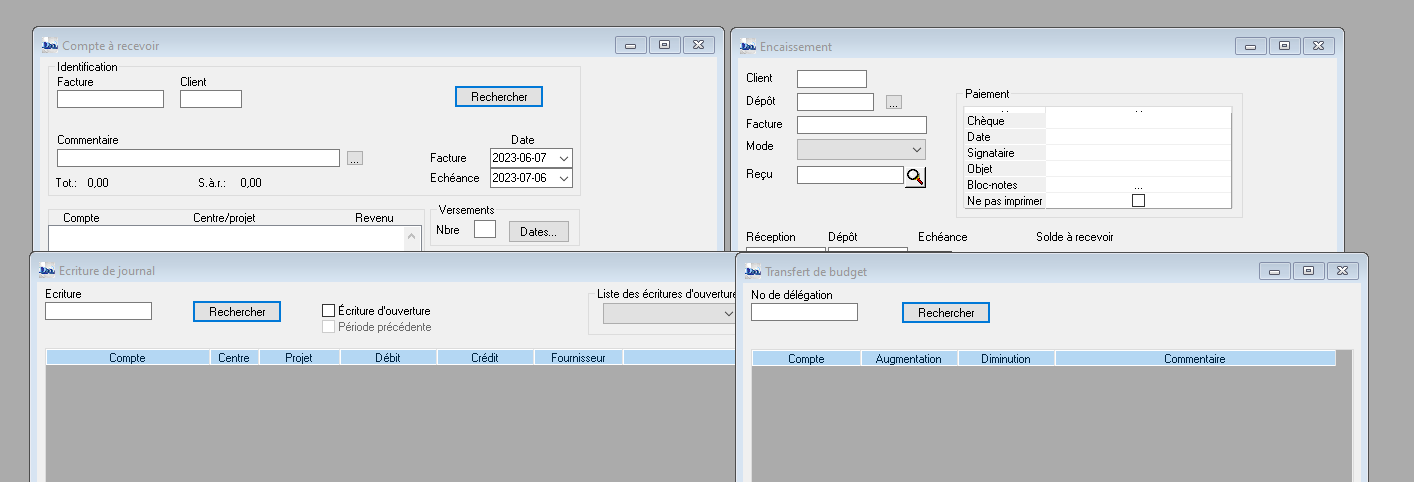Click the Augmentation column header
This screenshot has height=482, width=1414.
point(908,358)
